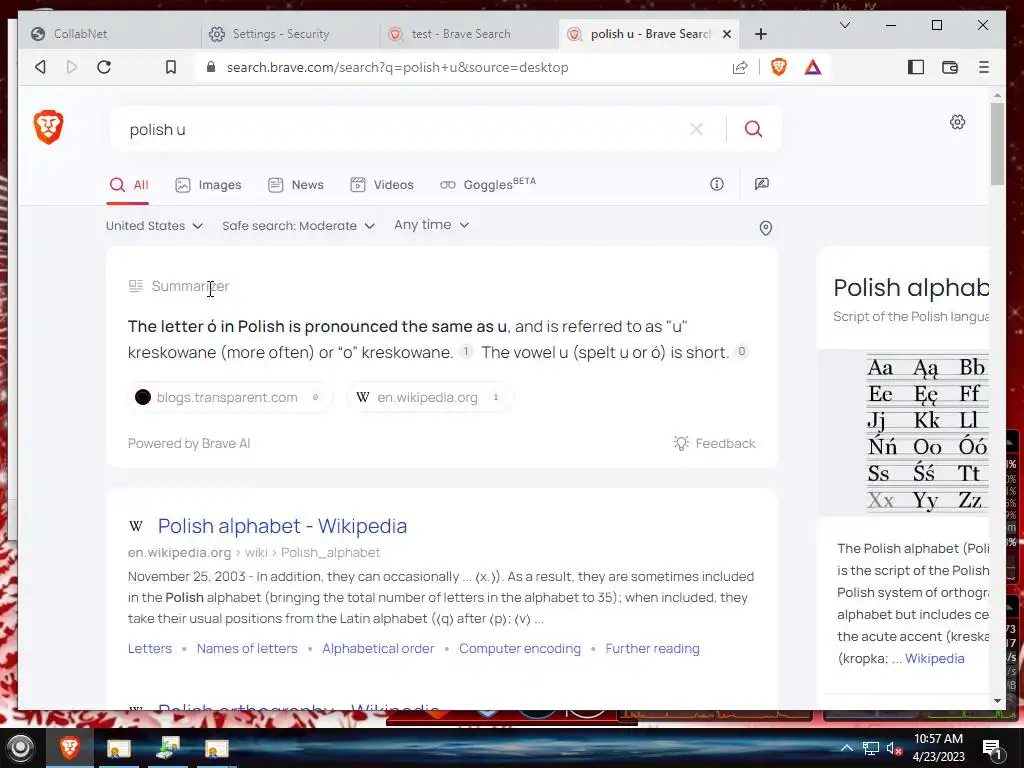The image size is (1024, 768).
Task: Open the feedback chat icon beside info
Action: coord(761,184)
